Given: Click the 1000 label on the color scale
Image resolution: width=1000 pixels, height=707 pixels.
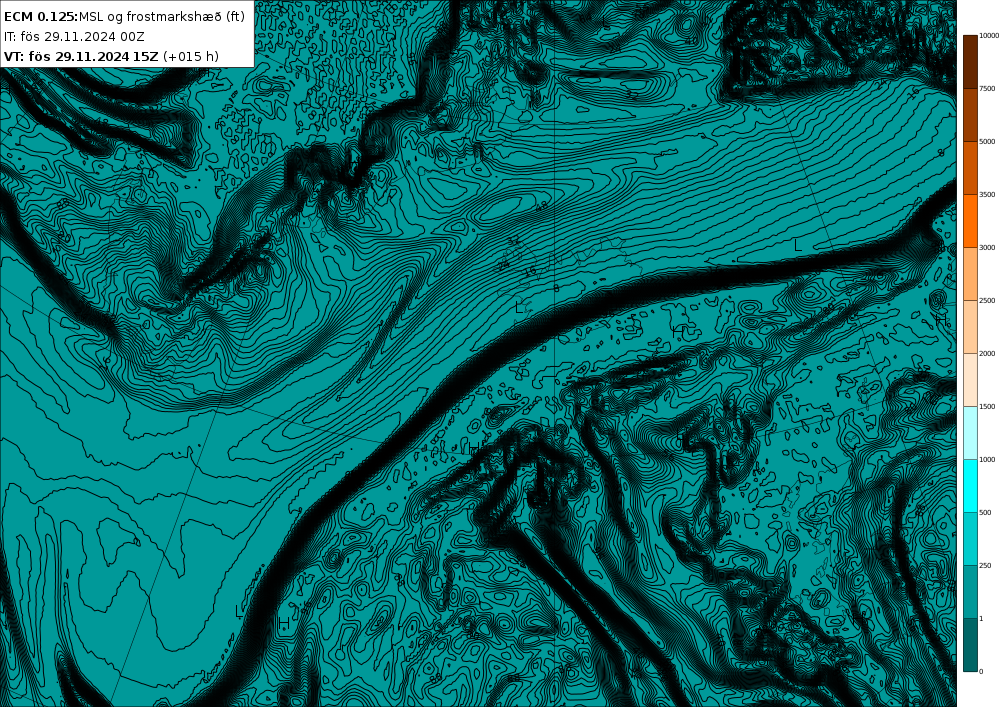Looking at the screenshot, I should click(987, 459).
